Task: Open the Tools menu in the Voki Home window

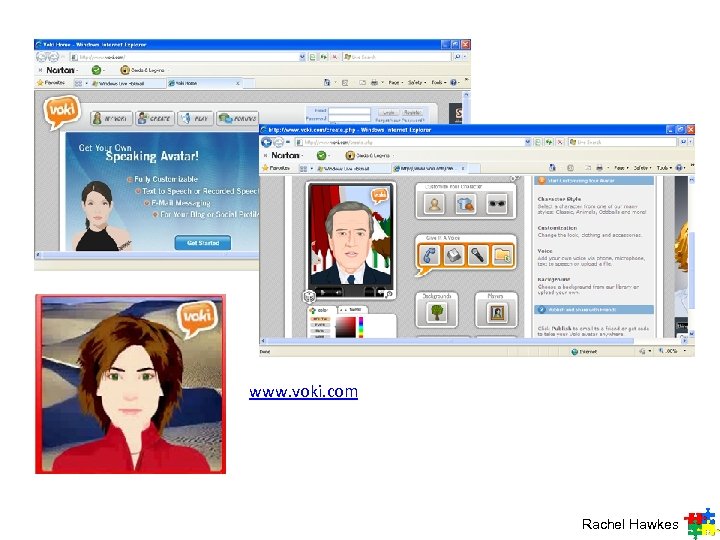Action: [438, 83]
